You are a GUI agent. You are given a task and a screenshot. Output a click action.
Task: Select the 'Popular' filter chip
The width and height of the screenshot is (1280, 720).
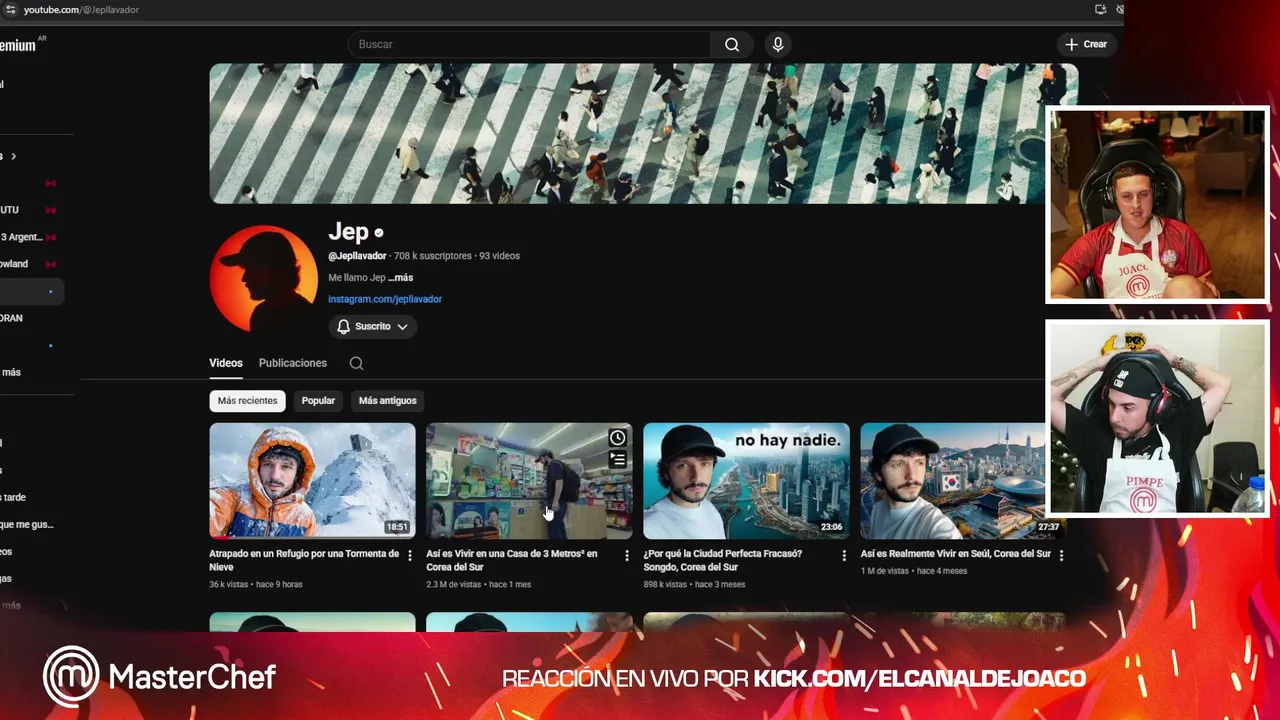point(318,401)
